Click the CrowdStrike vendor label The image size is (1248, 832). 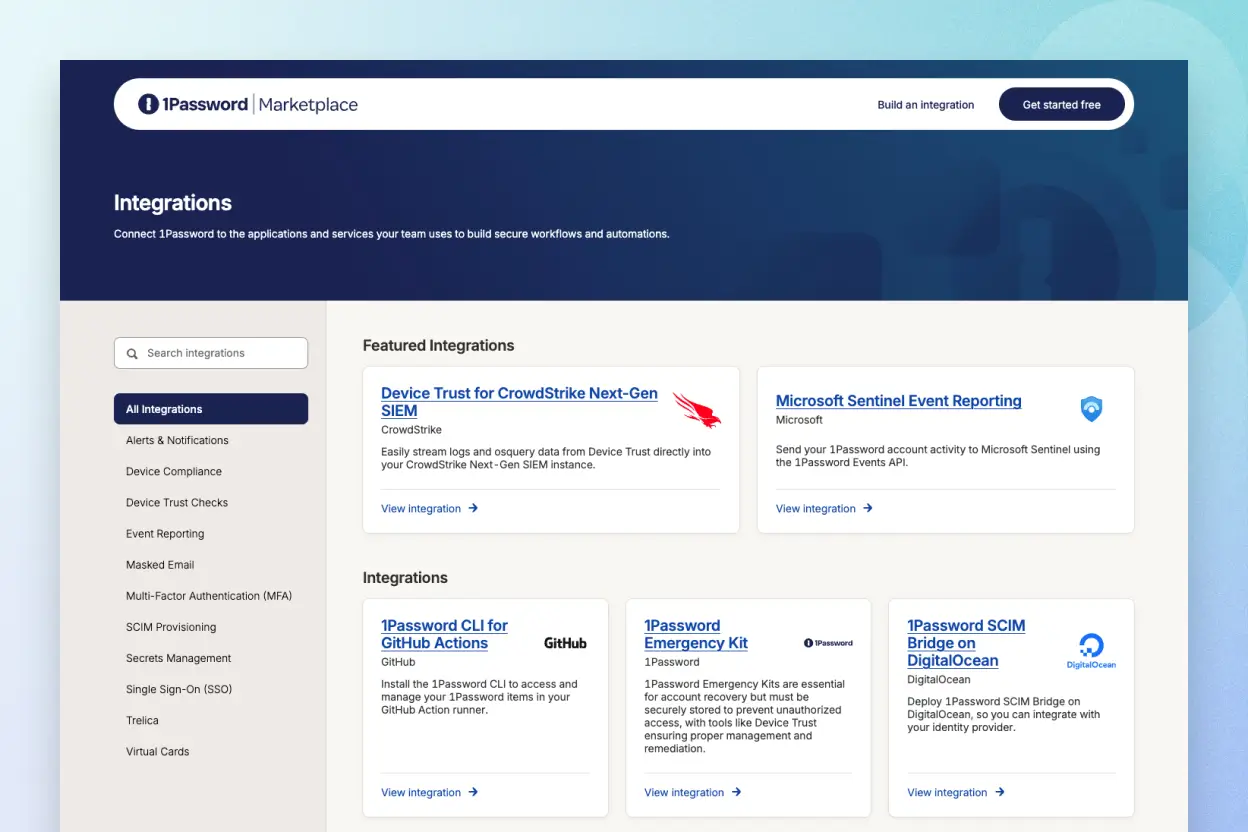point(411,430)
